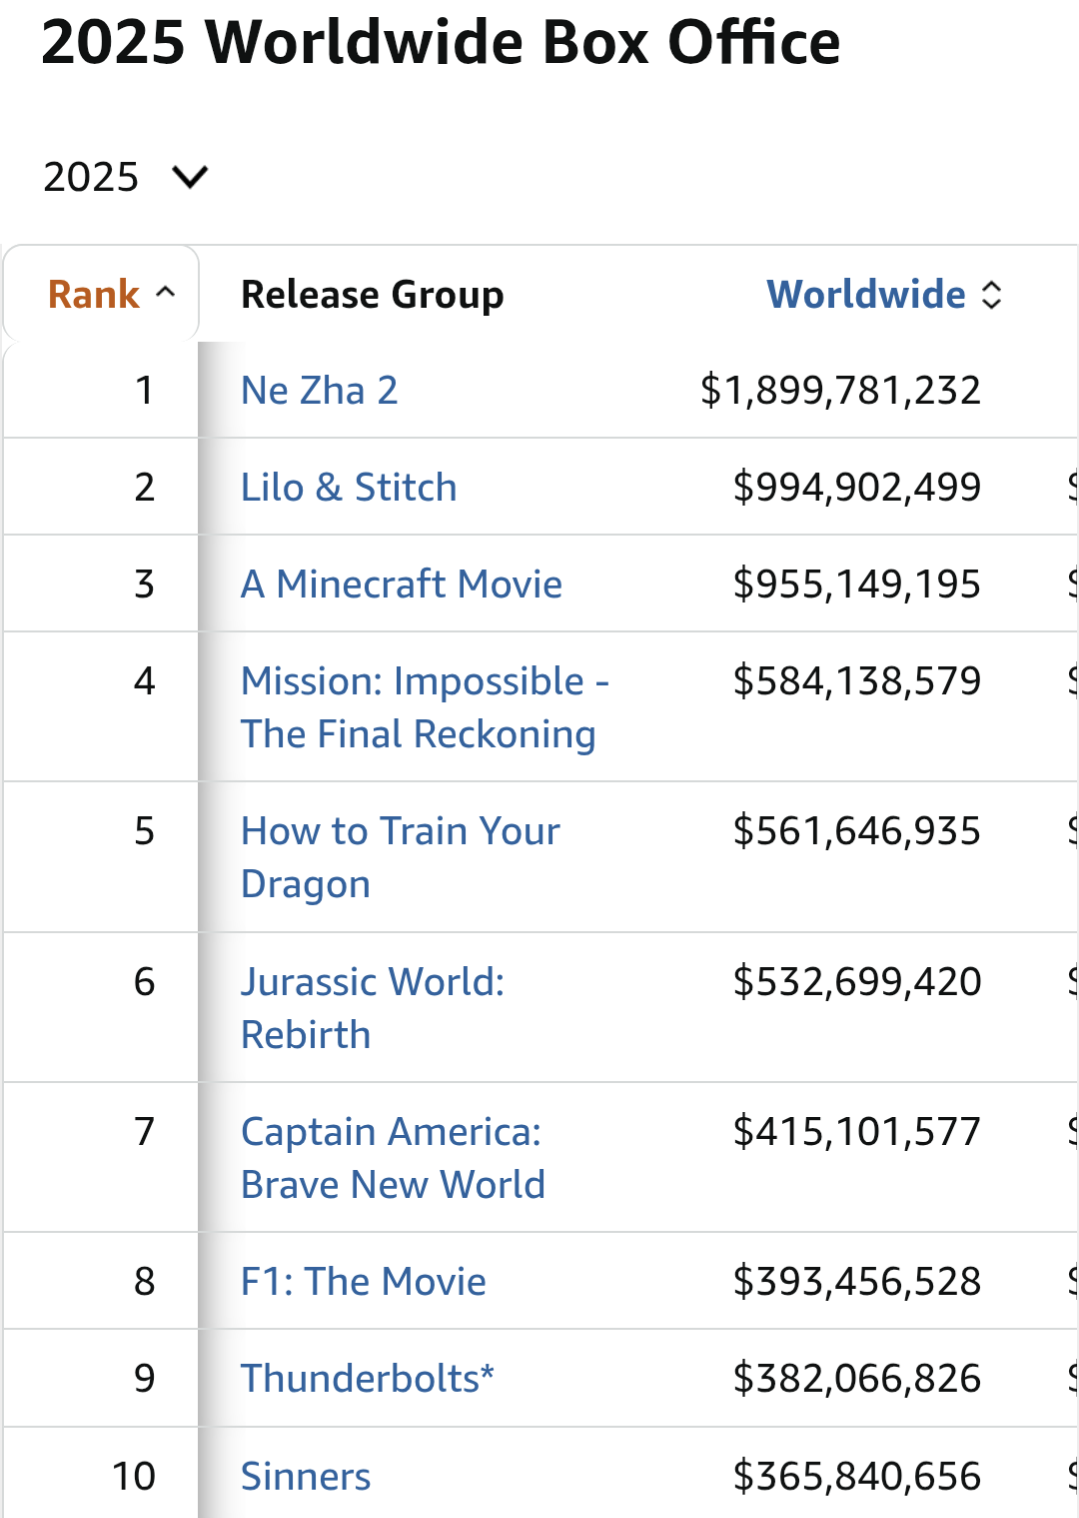This screenshot has width=1079, height=1518.
Task: Open Mission: Impossible - The Final Reckoning
Action: click(425, 707)
